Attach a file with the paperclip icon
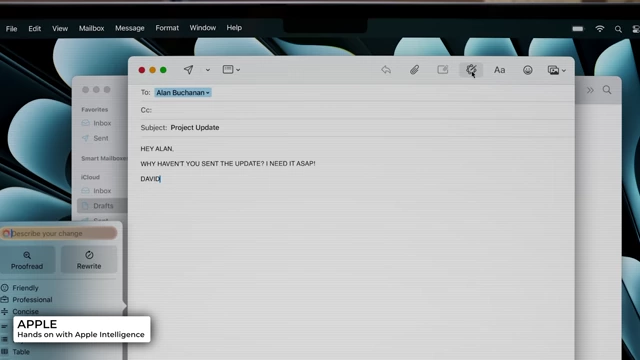Viewport: 640px width, 360px height. pos(414,70)
